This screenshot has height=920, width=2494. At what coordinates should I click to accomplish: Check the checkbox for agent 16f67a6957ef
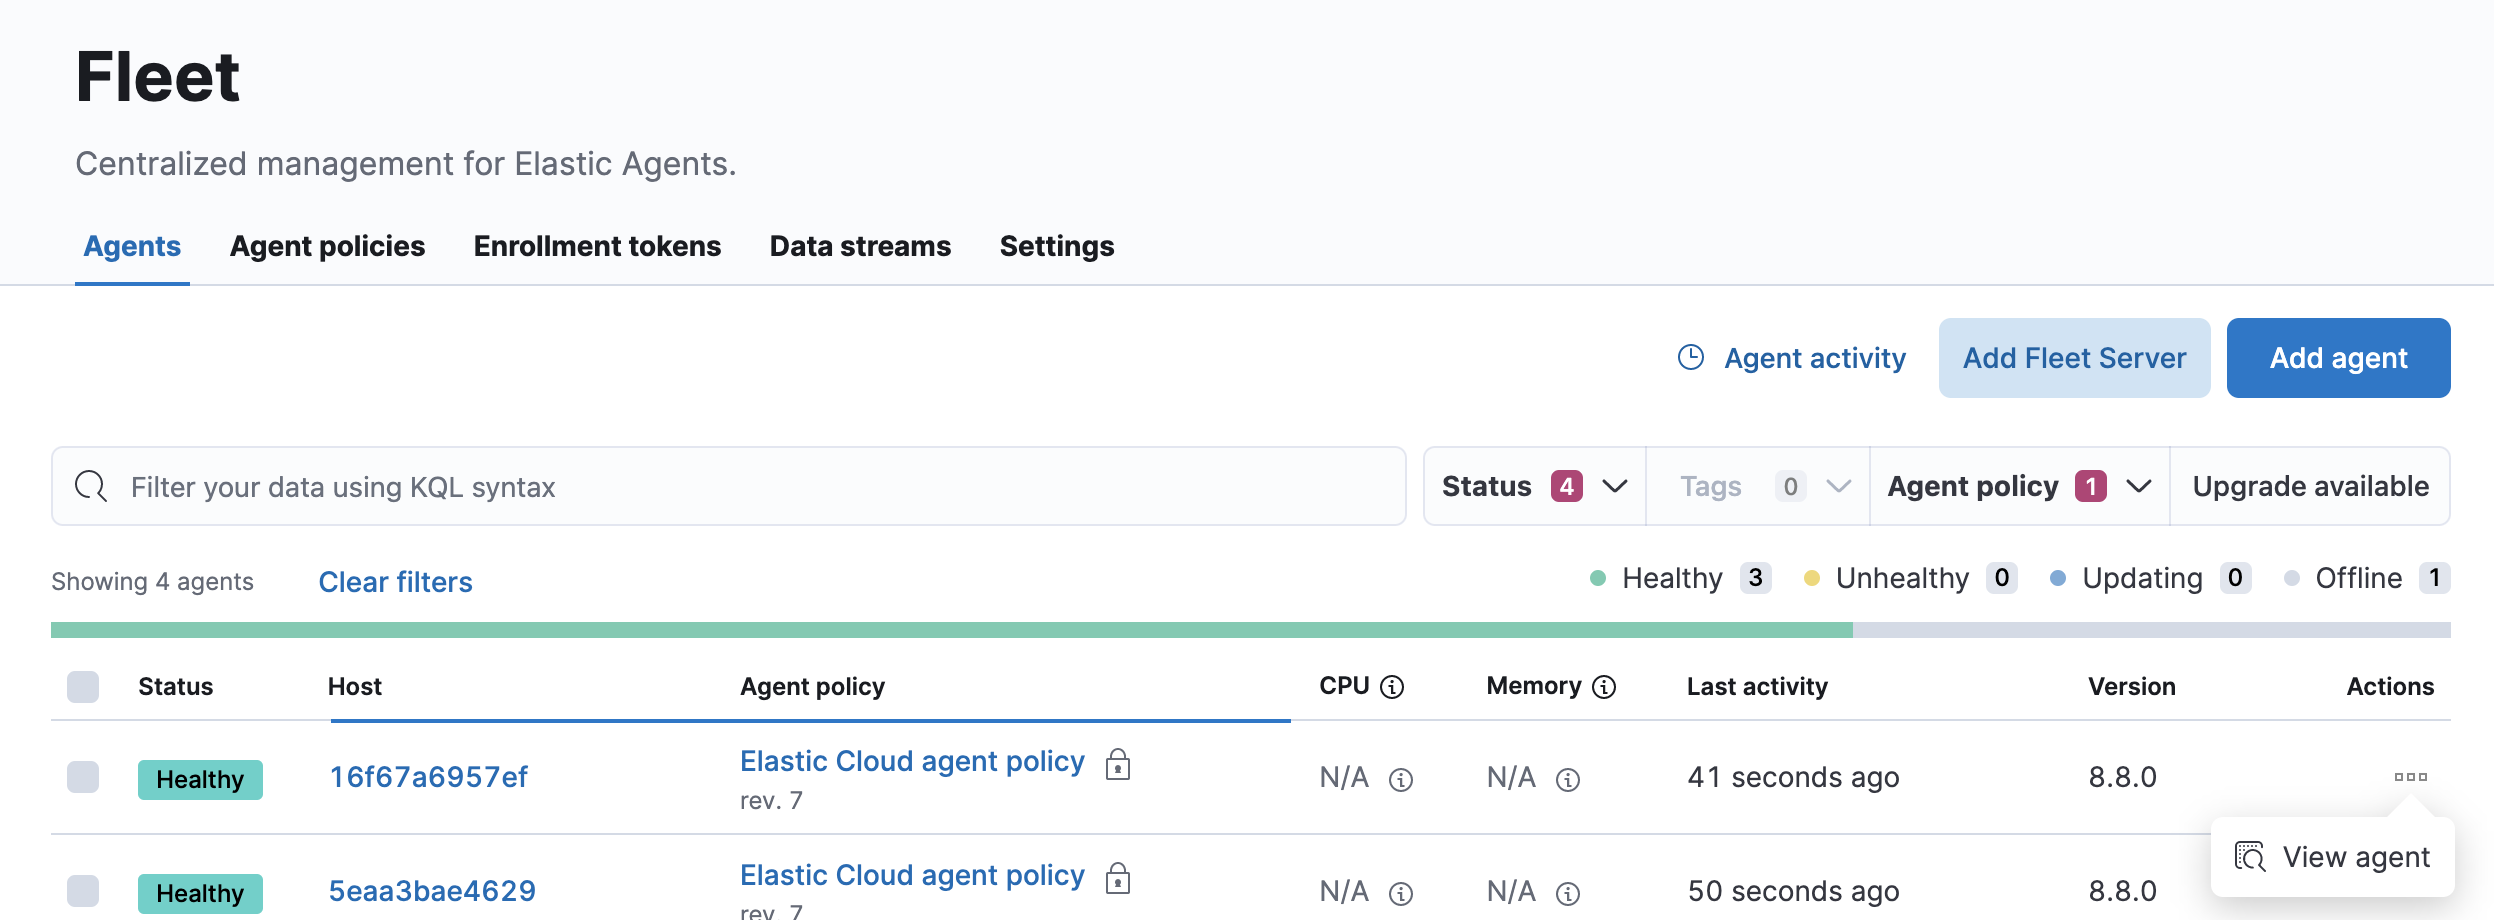point(81,778)
